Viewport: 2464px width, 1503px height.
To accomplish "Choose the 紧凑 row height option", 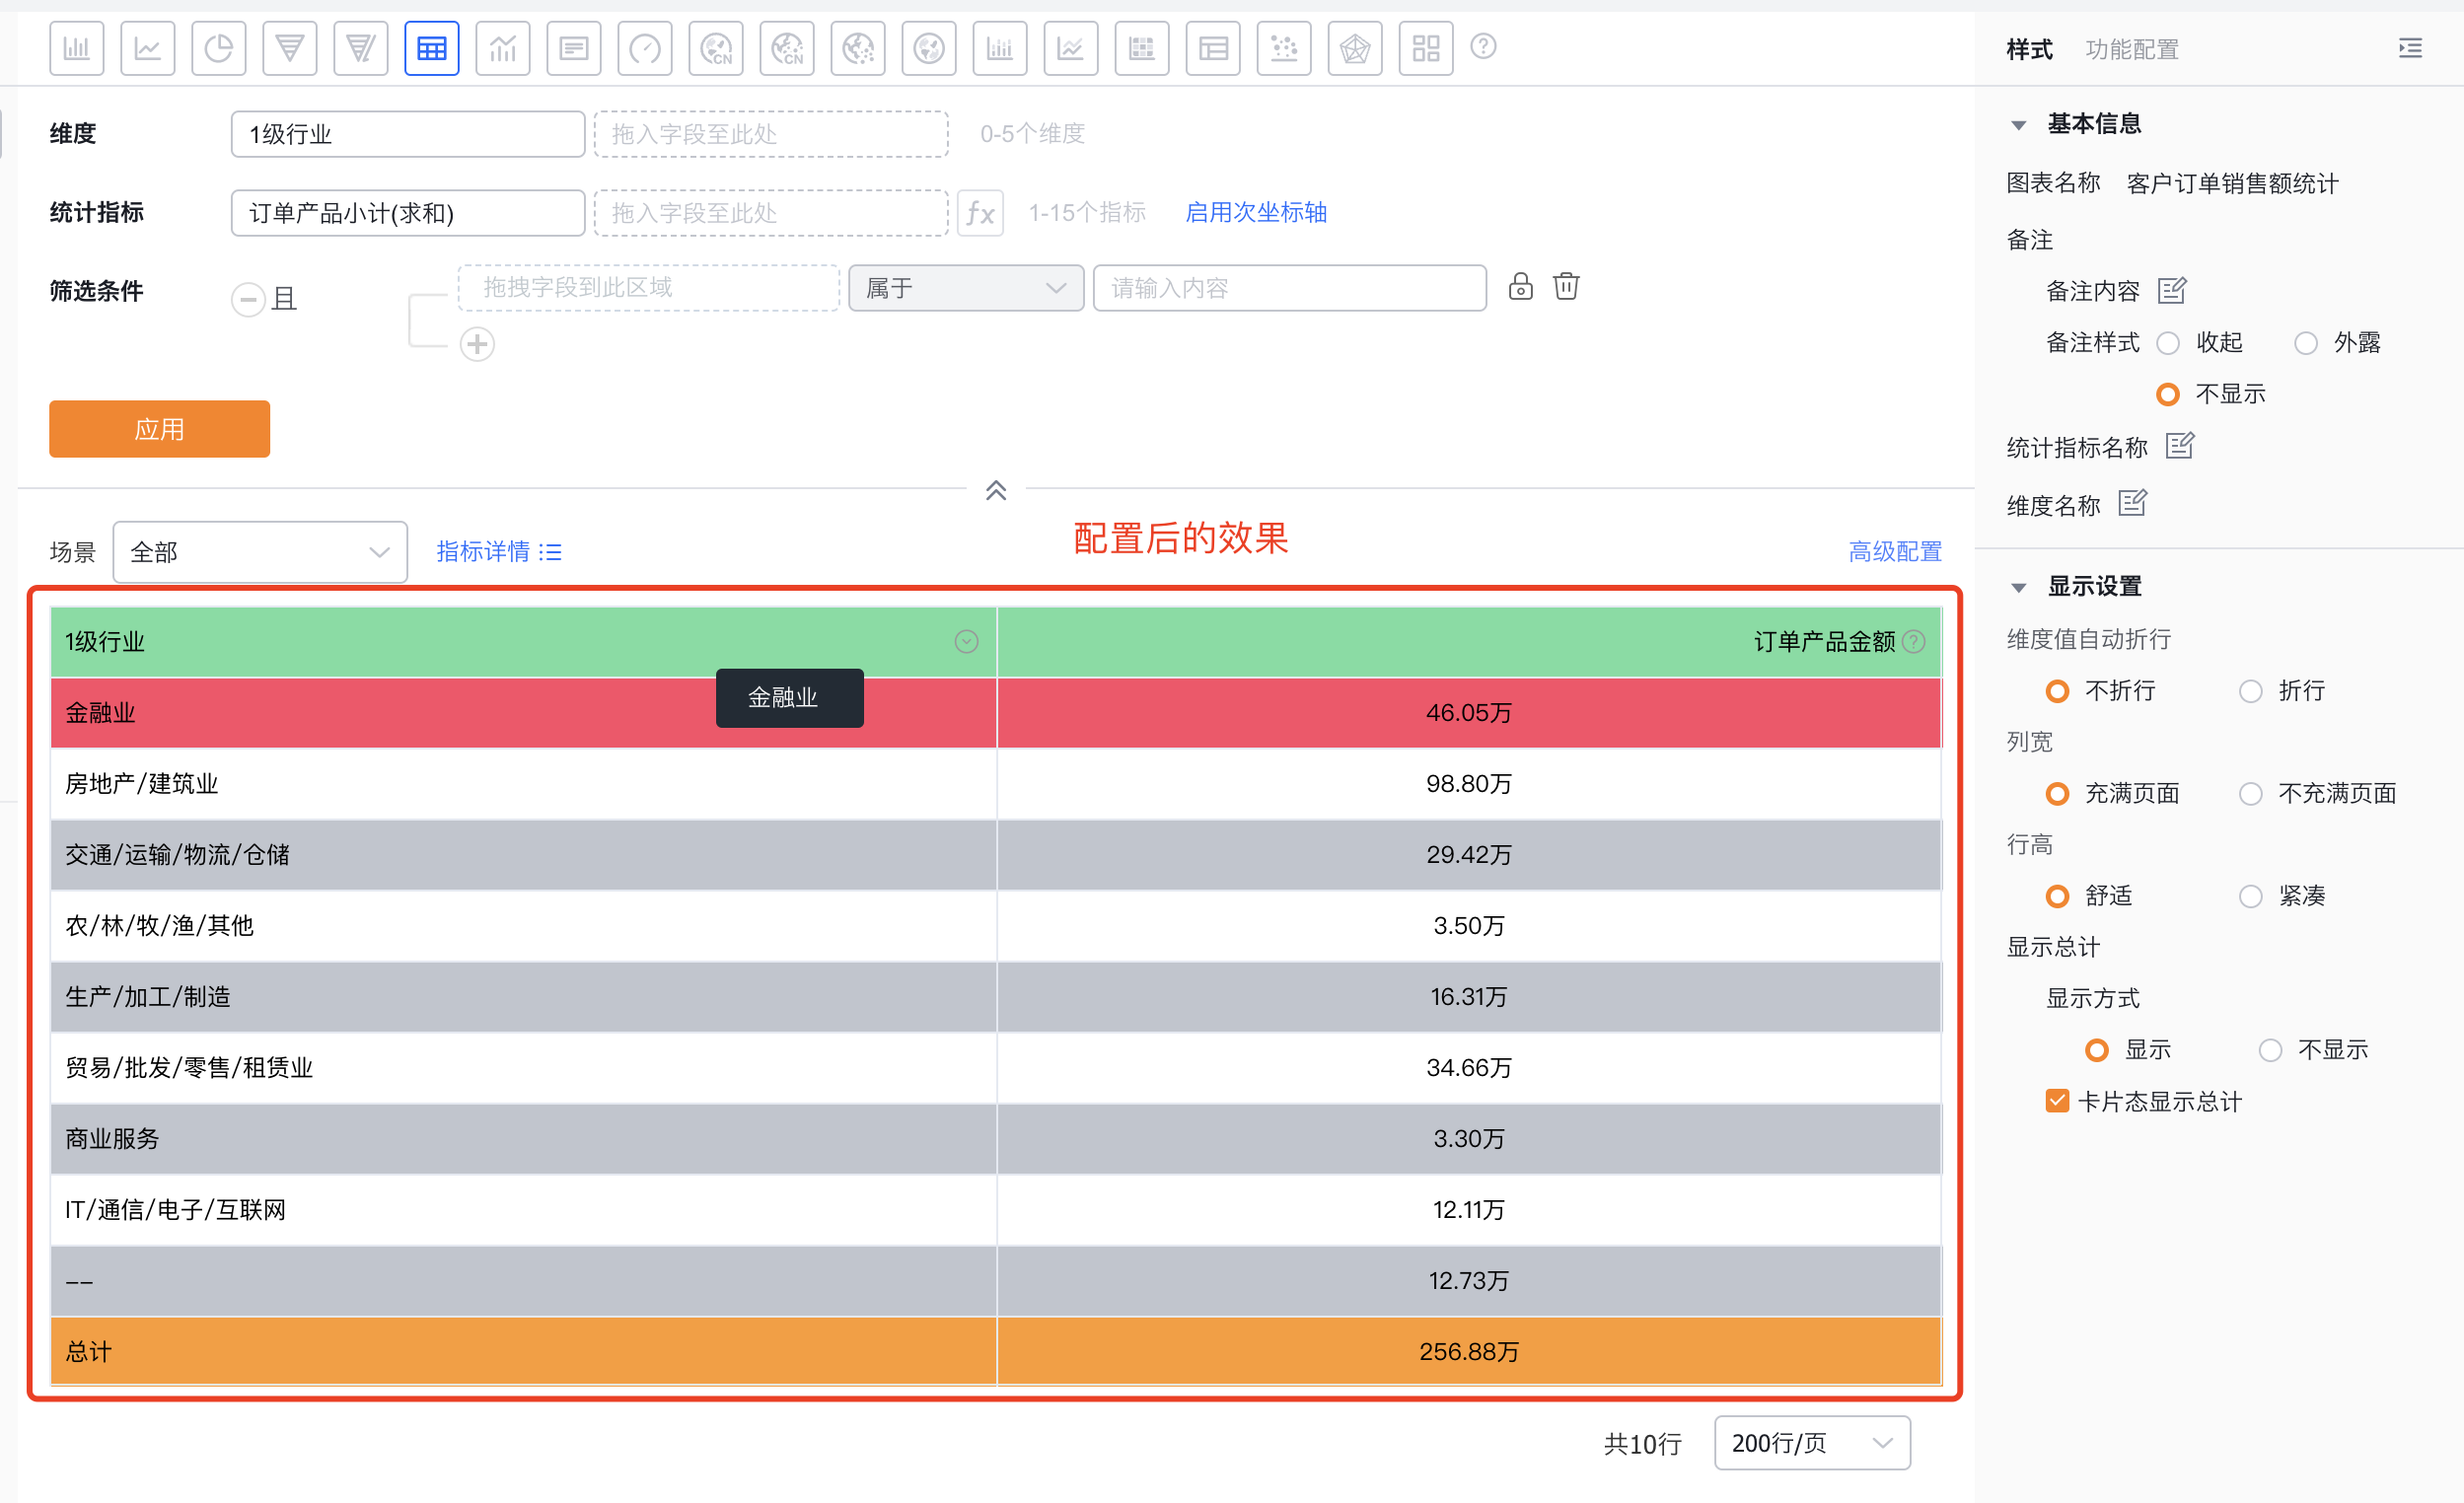I will coord(2250,896).
